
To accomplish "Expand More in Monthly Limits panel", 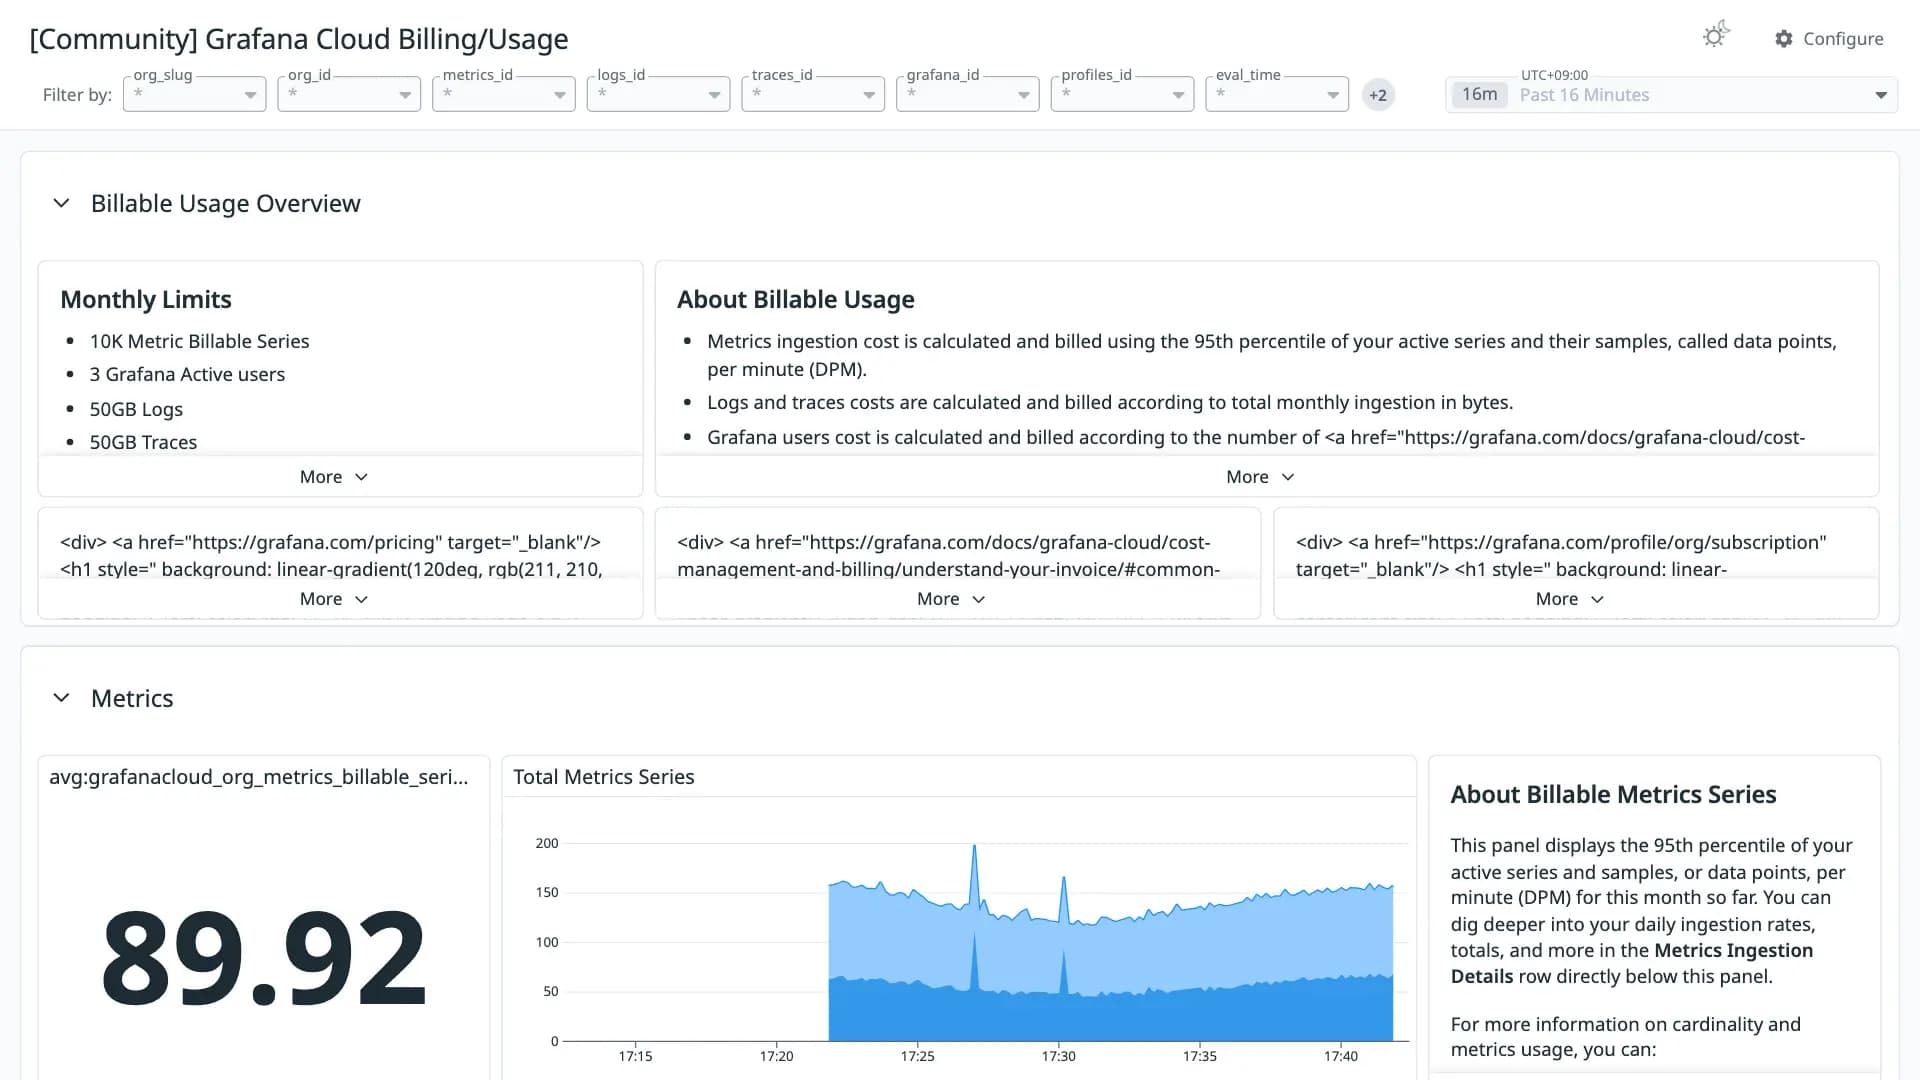I will 334,477.
